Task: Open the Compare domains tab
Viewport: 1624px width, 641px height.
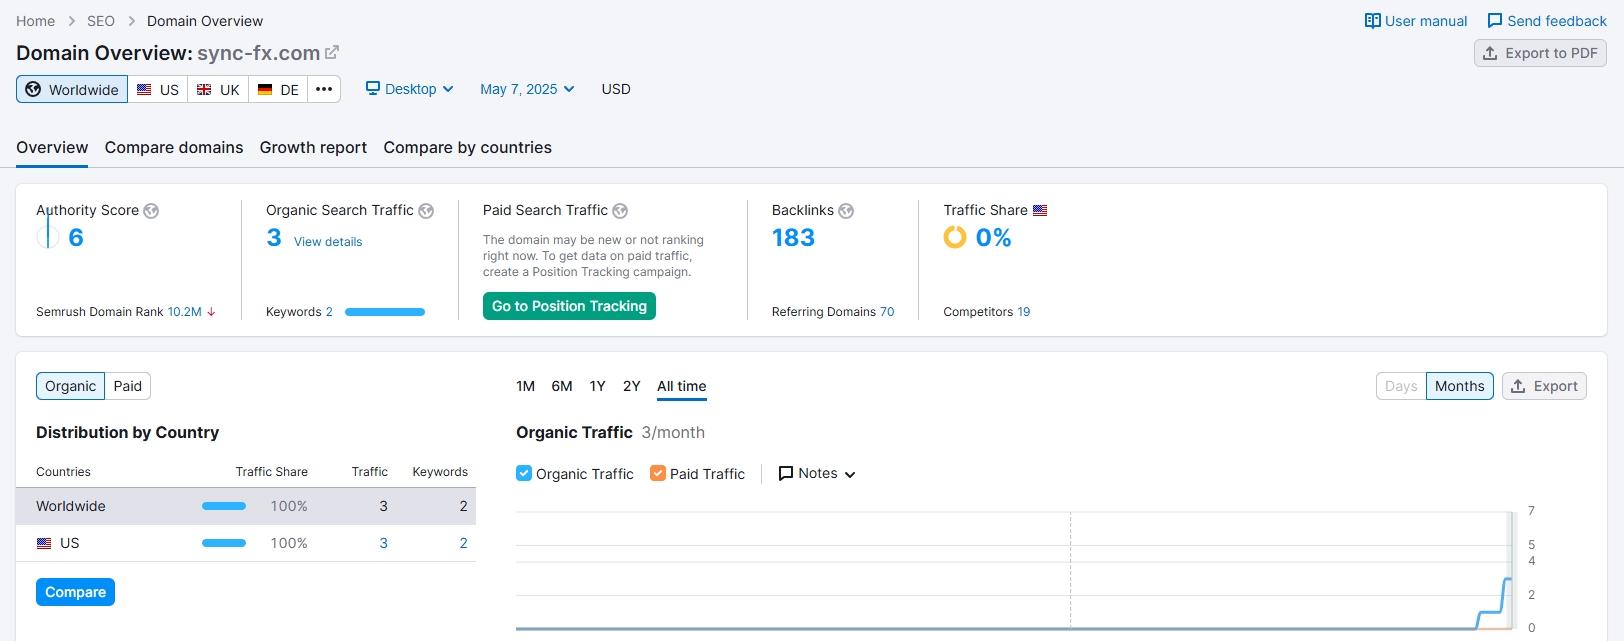Action: pos(174,147)
